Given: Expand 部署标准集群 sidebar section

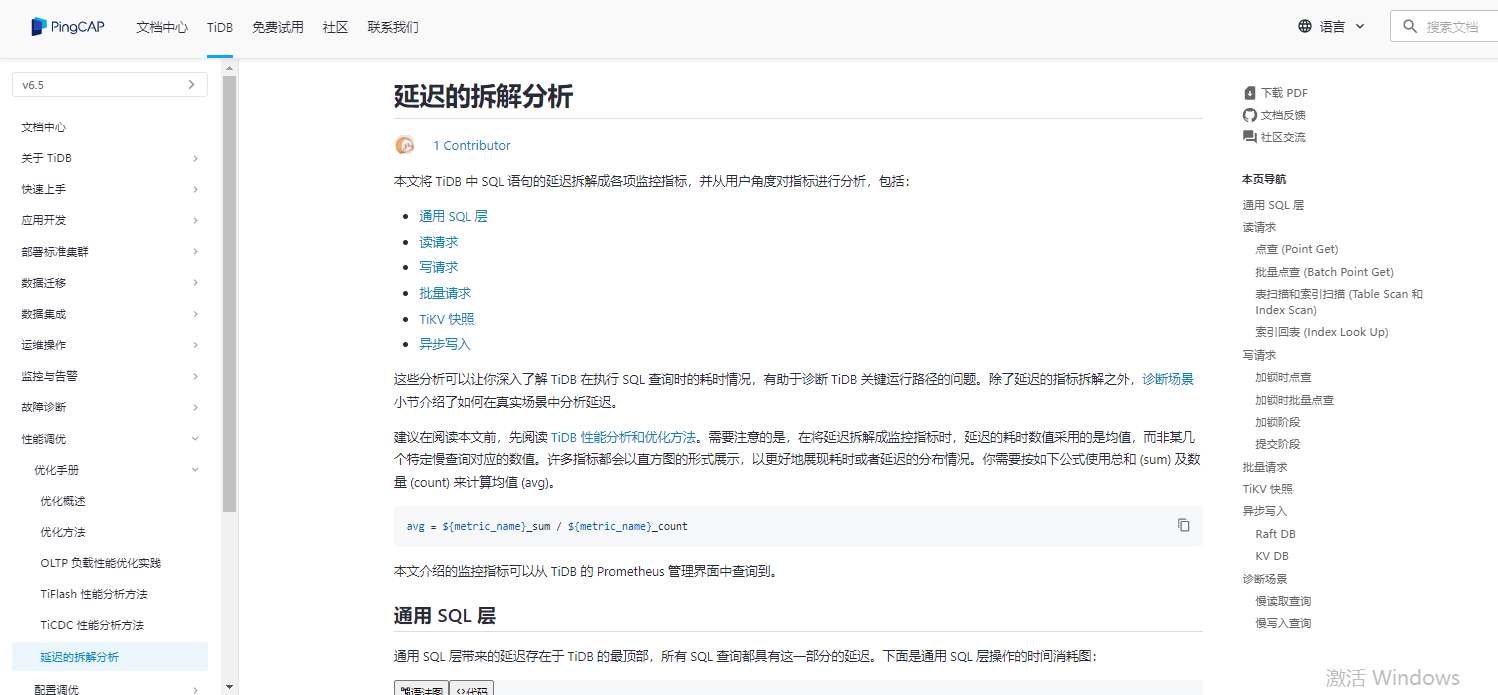Looking at the screenshot, I should (x=195, y=251).
